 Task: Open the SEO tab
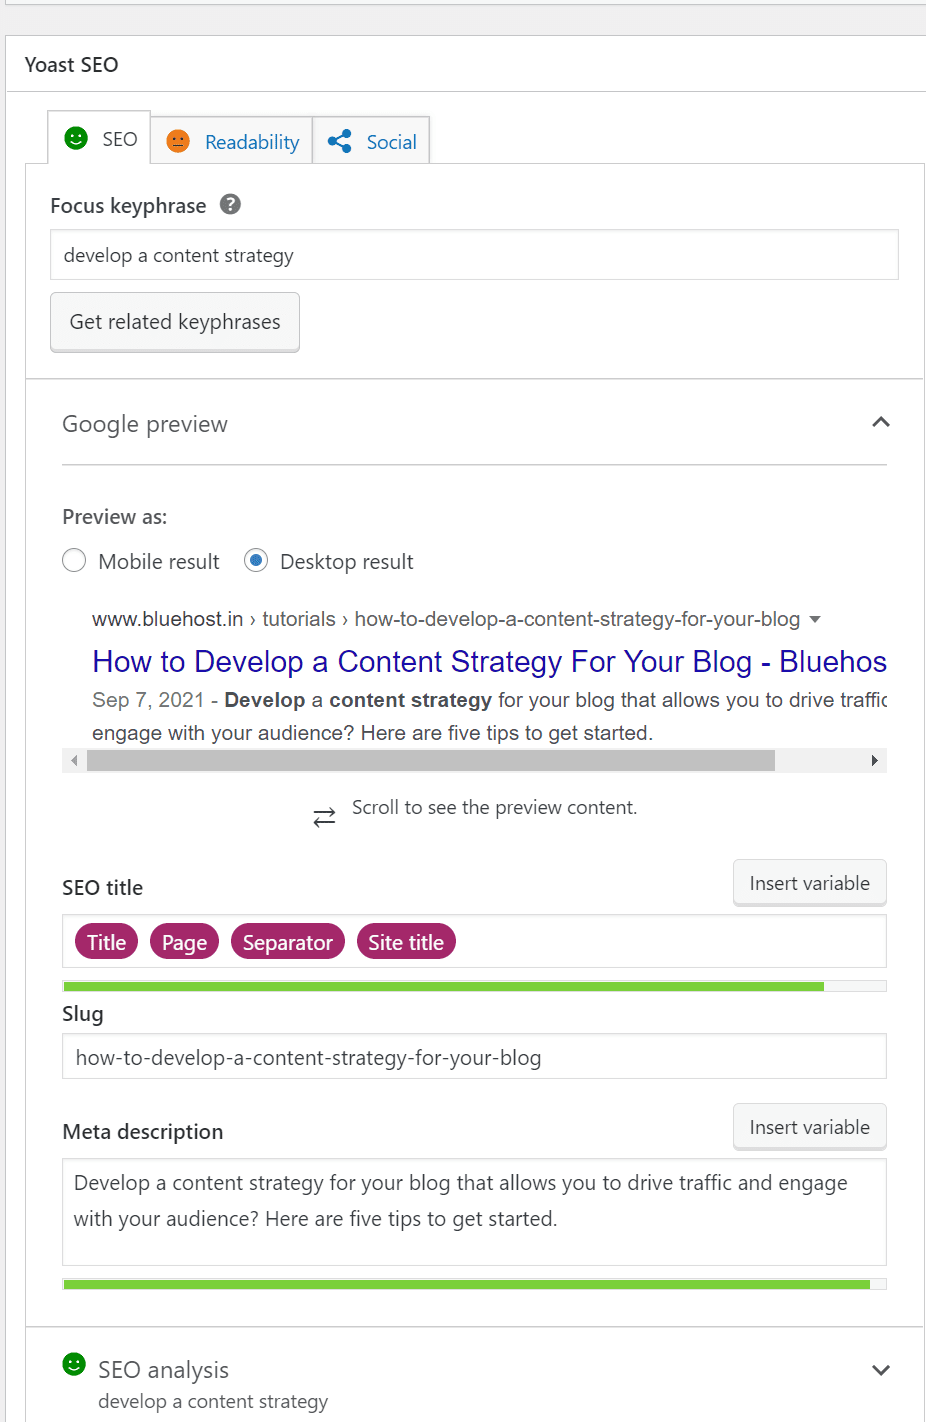(x=100, y=138)
